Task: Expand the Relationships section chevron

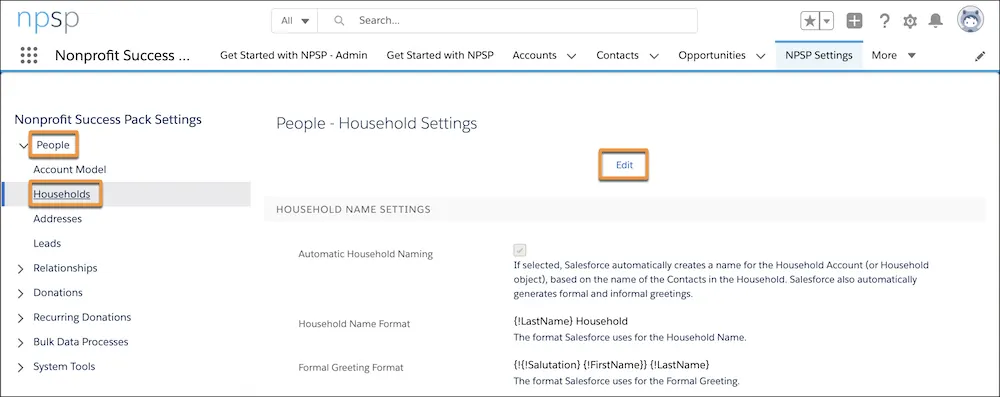Action: click(x=21, y=269)
